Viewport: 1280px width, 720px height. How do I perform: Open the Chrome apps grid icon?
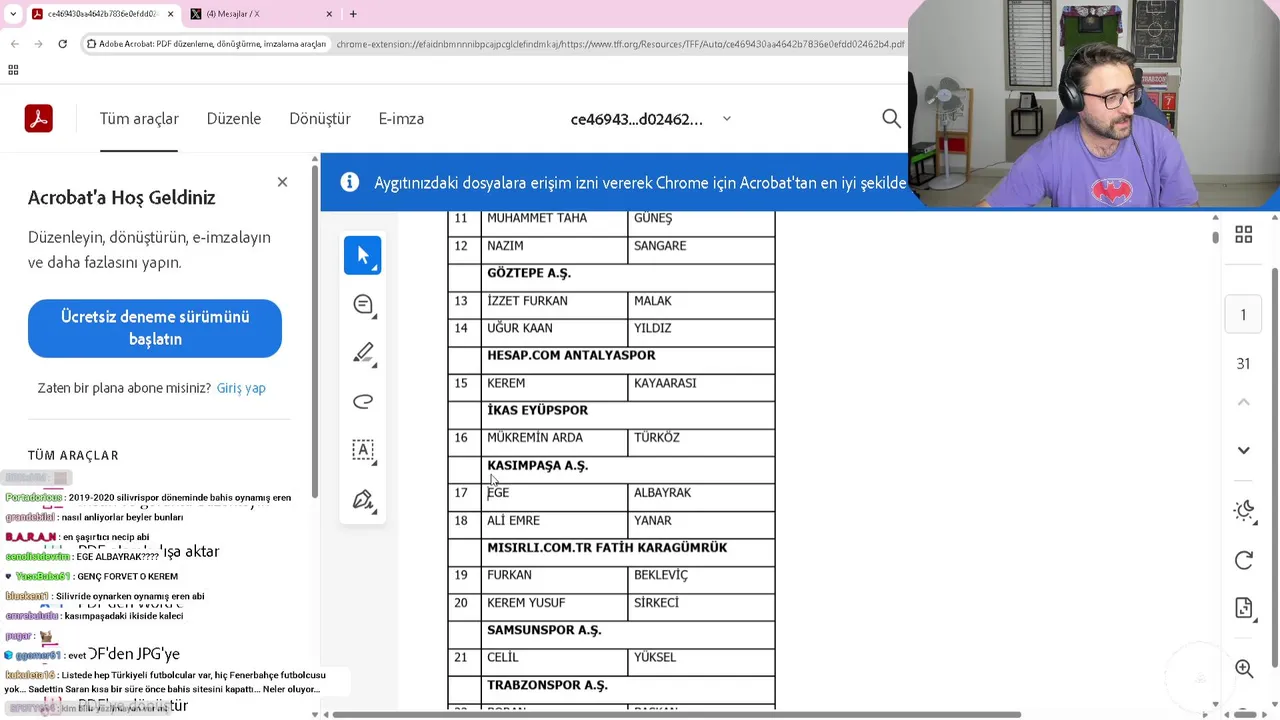click(x=13, y=70)
